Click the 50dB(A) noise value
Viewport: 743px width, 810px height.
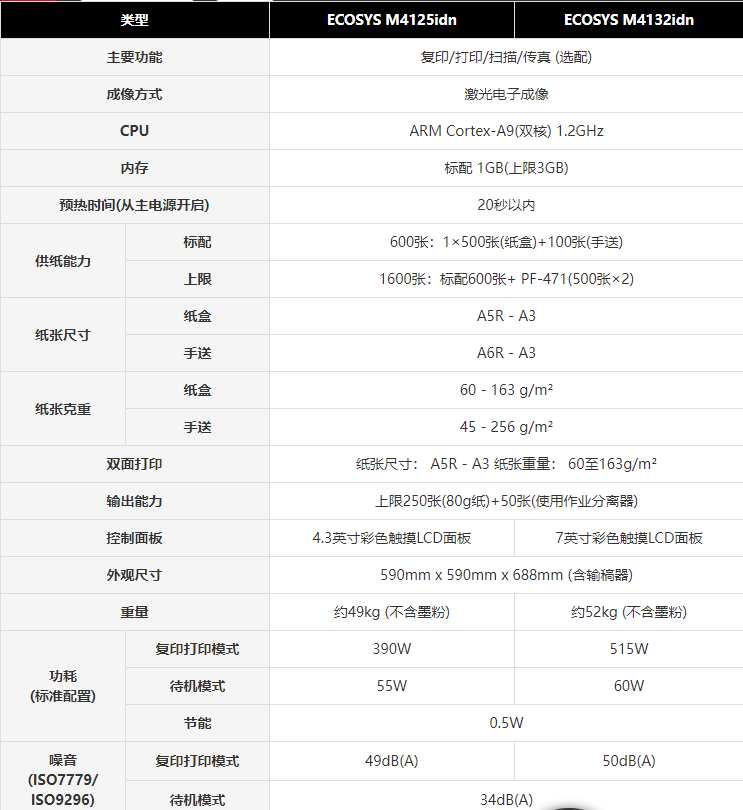click(629, 761)
